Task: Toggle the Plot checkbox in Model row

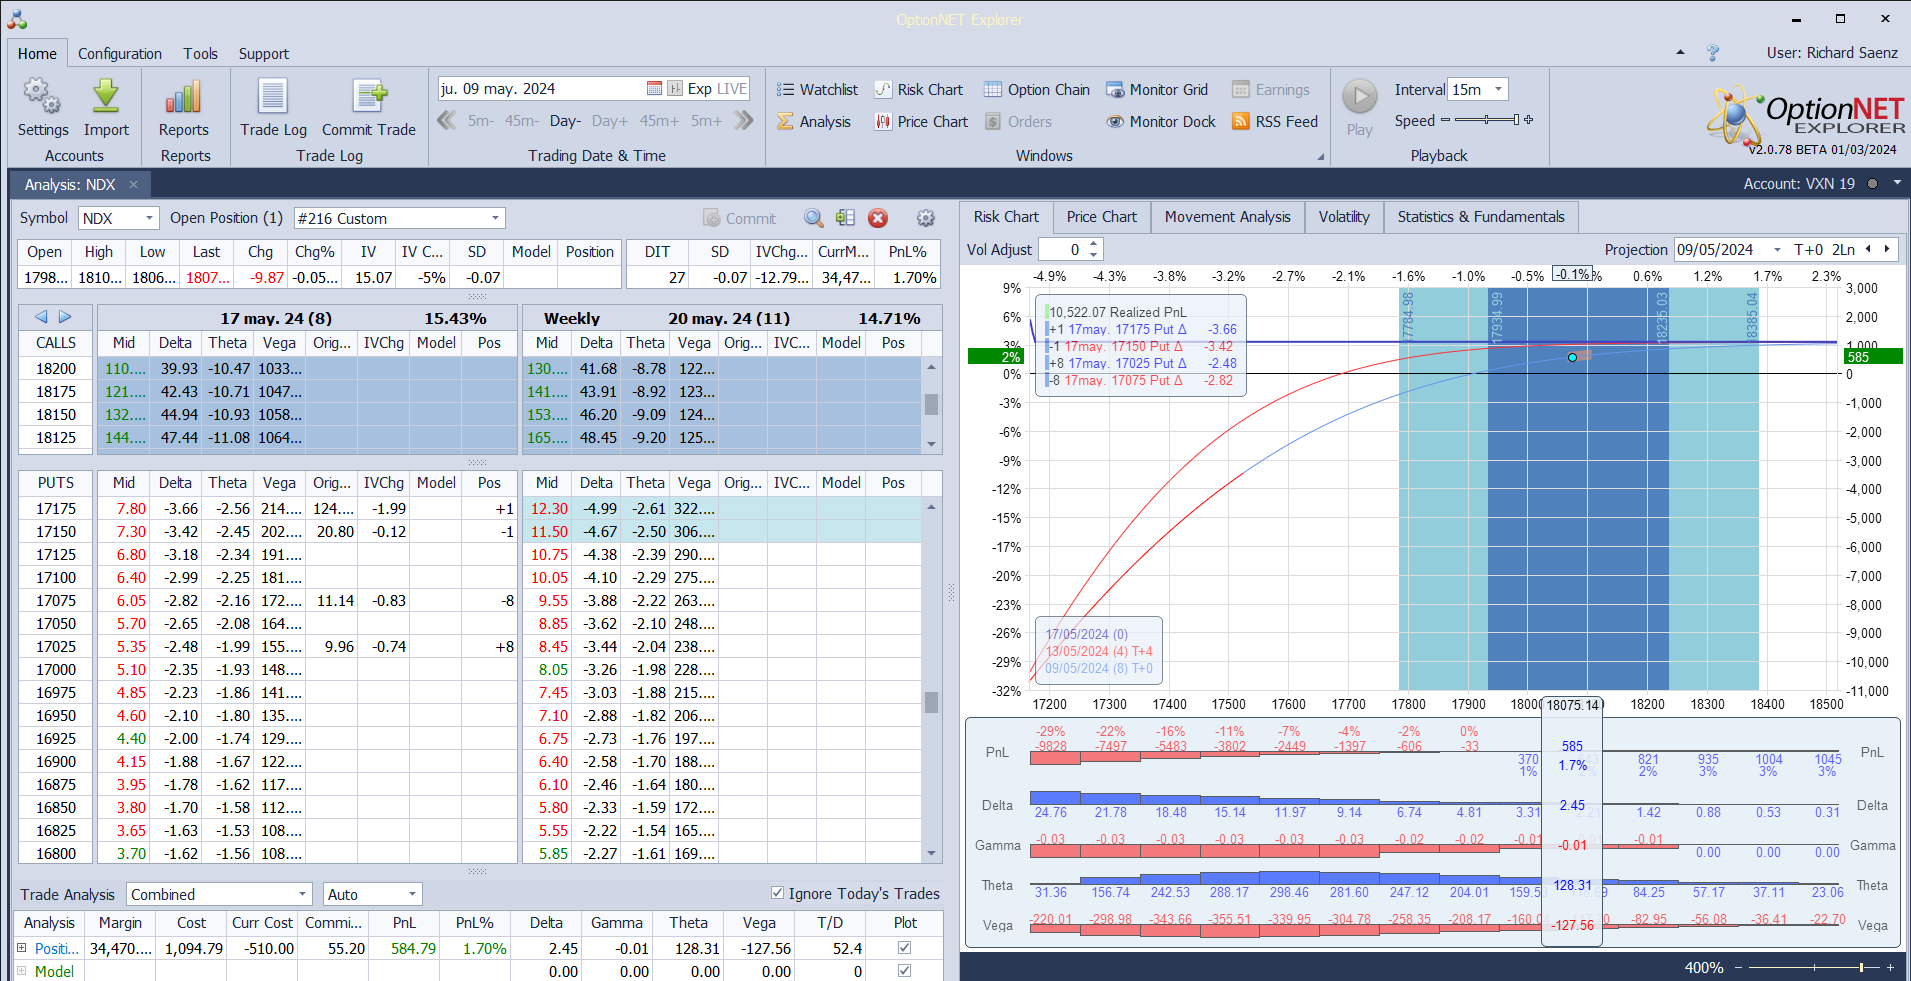Action: [x=904, y=970]
